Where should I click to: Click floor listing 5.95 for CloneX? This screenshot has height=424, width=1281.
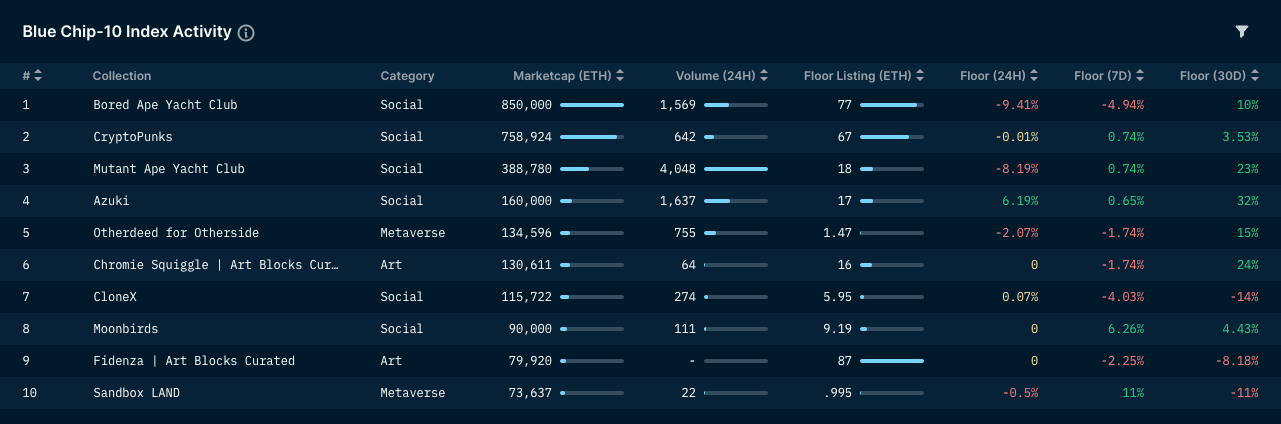[838, 297]
